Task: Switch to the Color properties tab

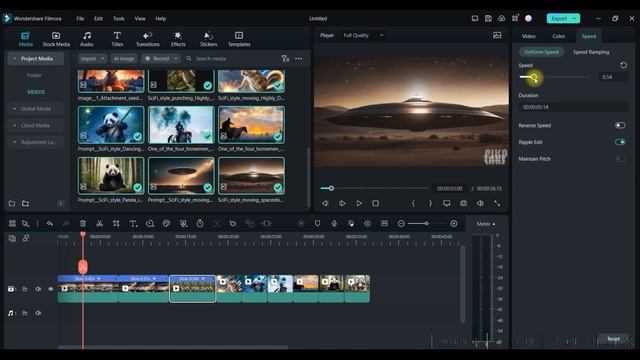Action: pos(559,36)
